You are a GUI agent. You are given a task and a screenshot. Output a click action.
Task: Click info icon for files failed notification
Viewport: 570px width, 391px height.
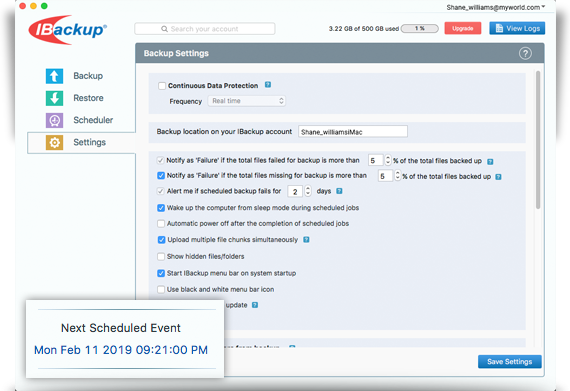tap(490, 161)
